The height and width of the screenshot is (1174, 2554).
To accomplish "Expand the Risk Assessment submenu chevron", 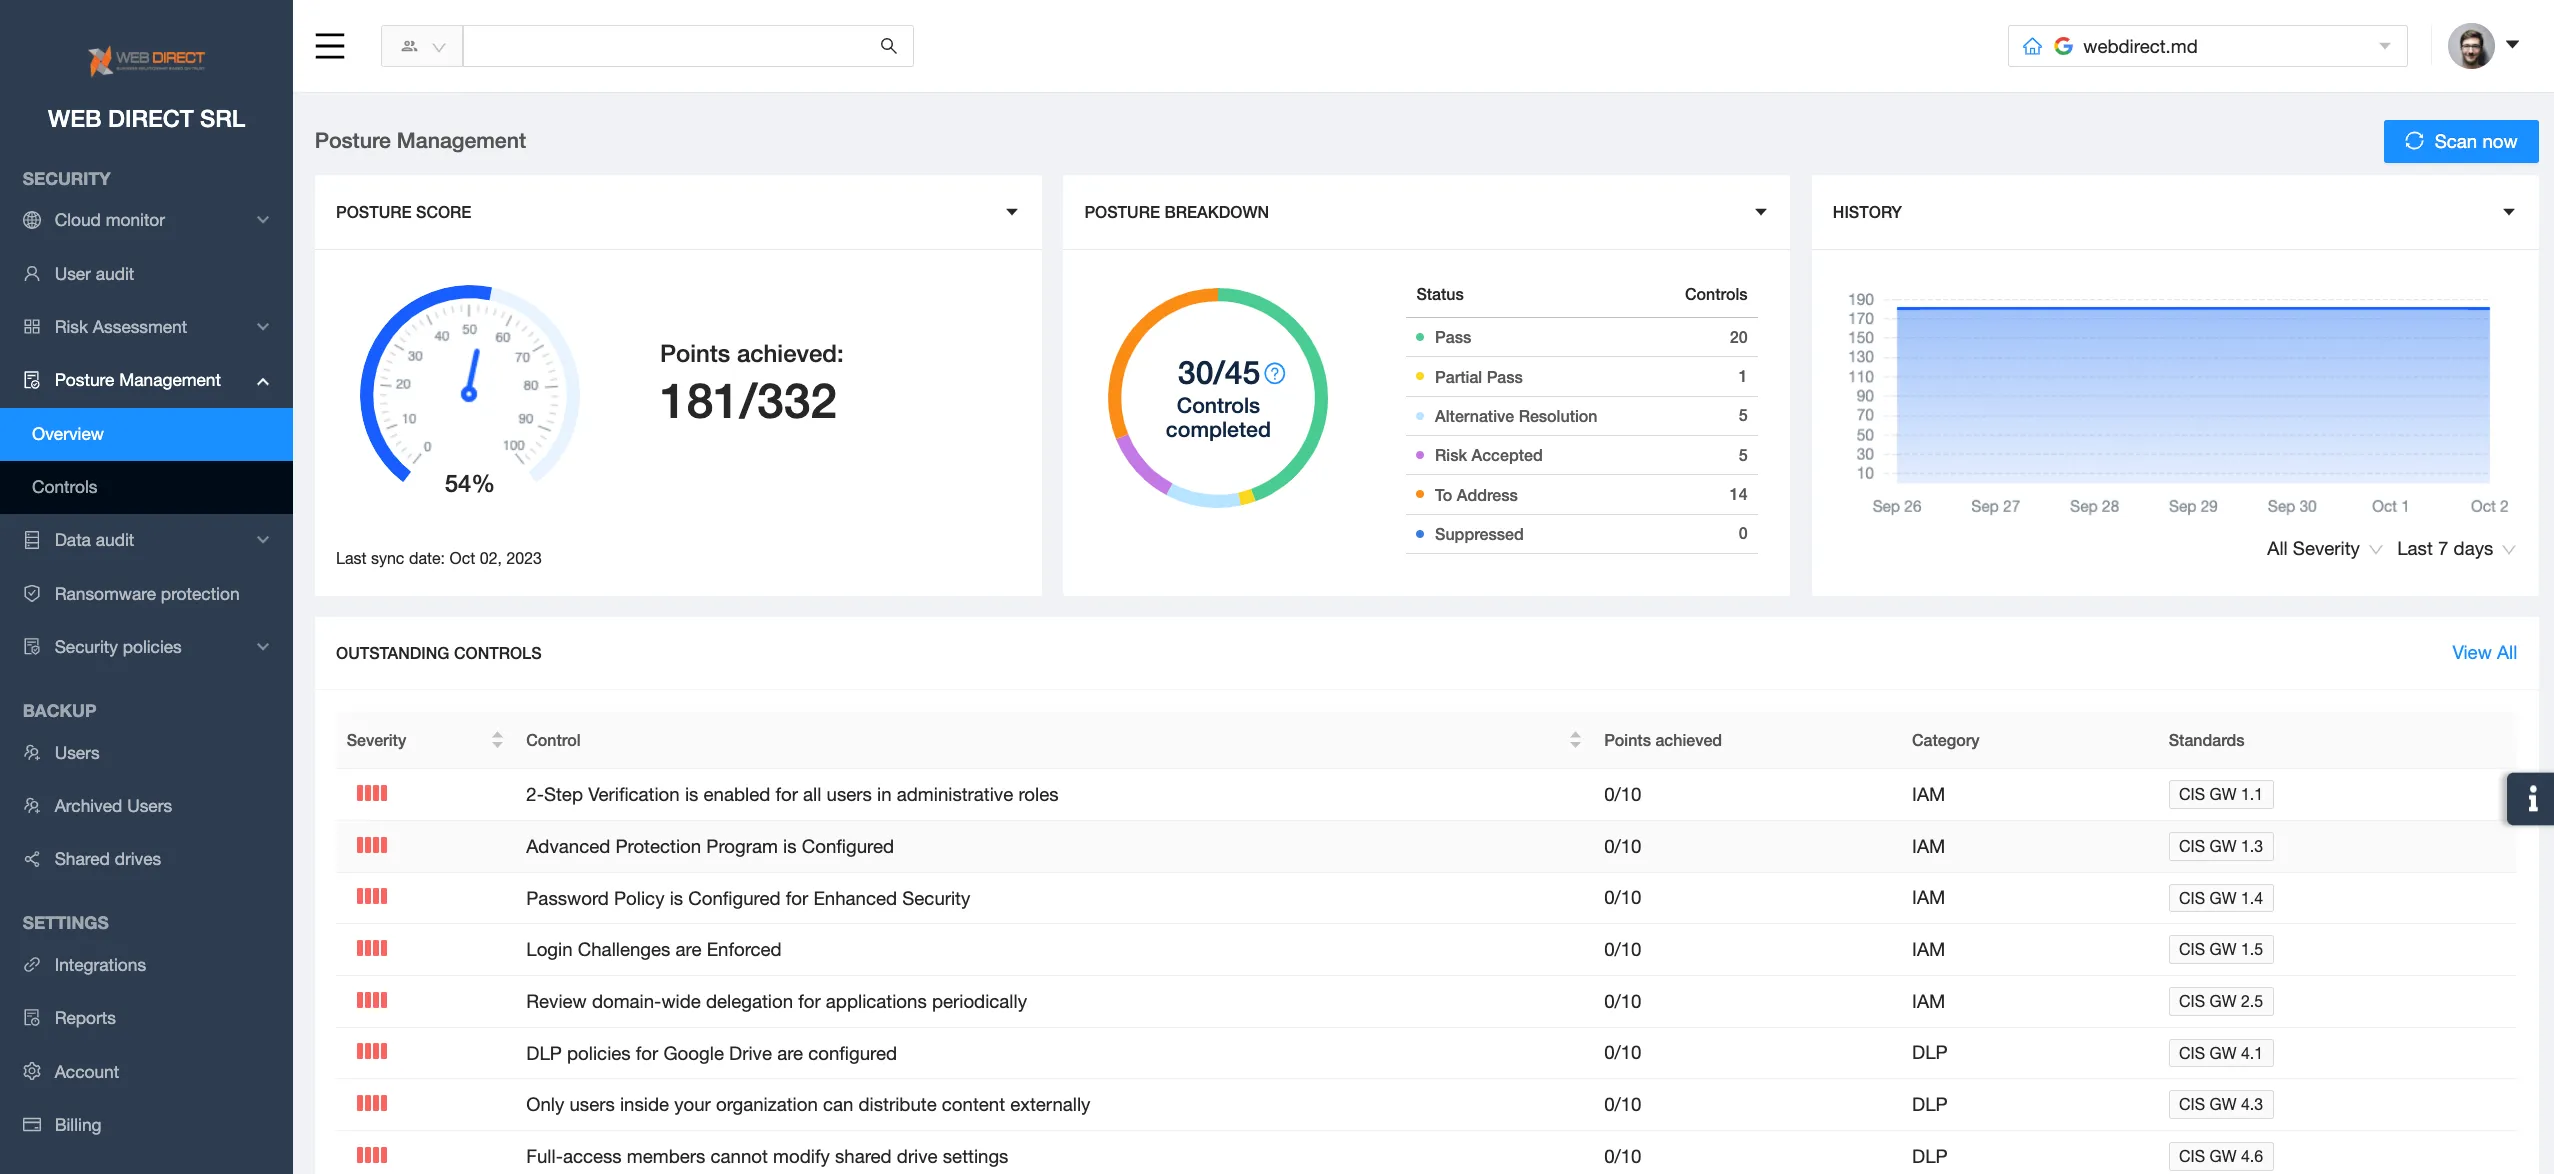I will (x=263, y=327).
